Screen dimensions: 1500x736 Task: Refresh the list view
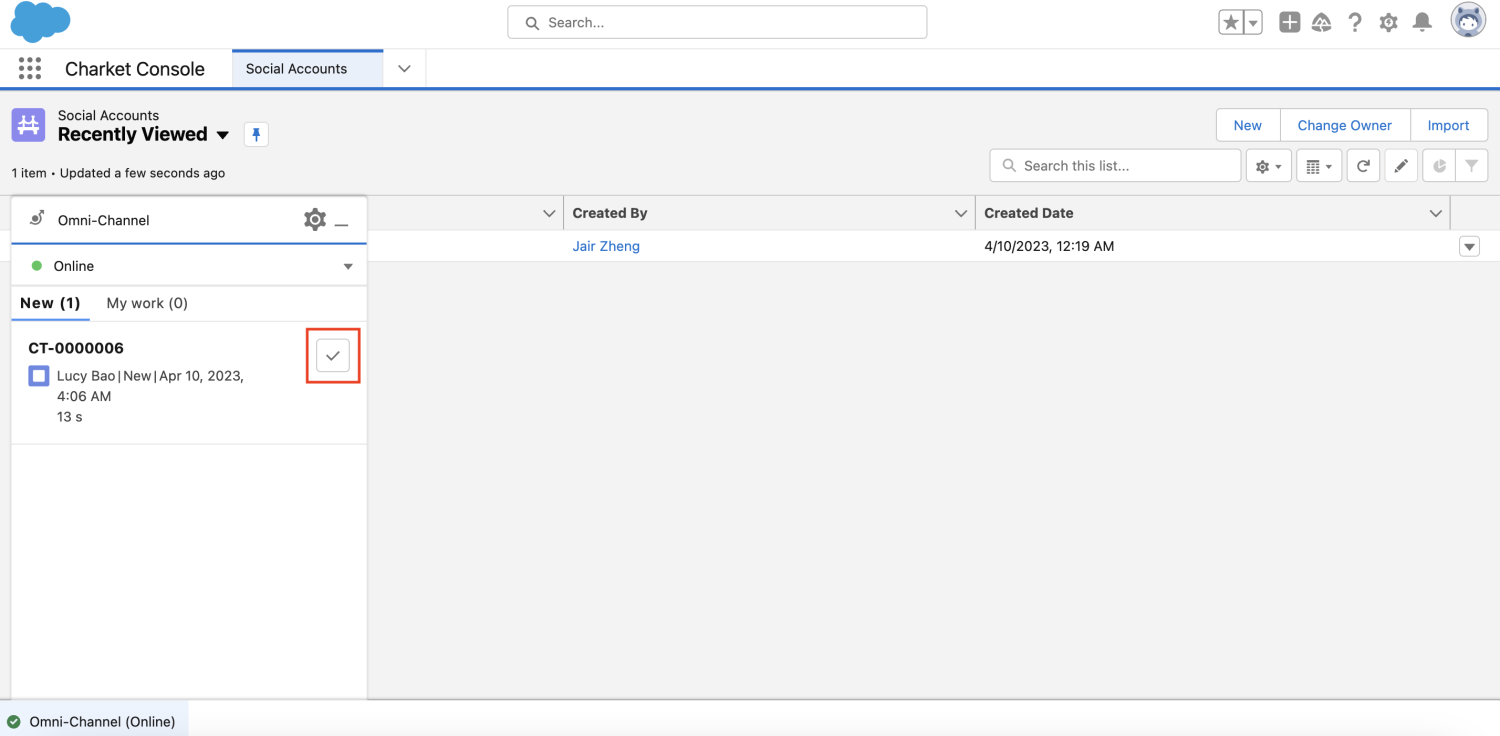1363,166
